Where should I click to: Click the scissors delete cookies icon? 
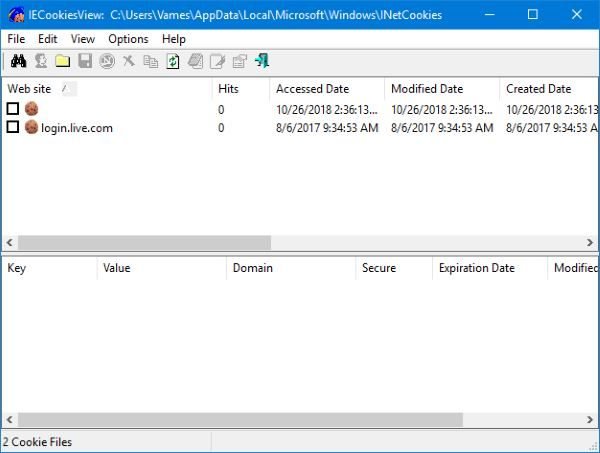tap(129, 61)
